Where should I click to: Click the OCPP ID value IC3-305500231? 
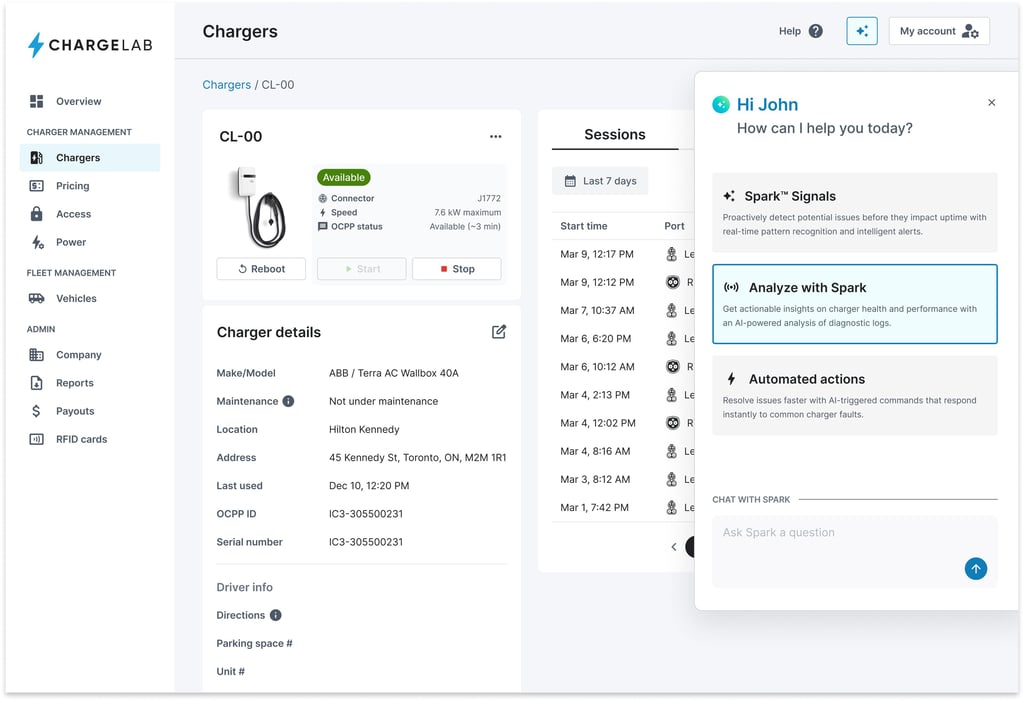(x=366, y=514)
